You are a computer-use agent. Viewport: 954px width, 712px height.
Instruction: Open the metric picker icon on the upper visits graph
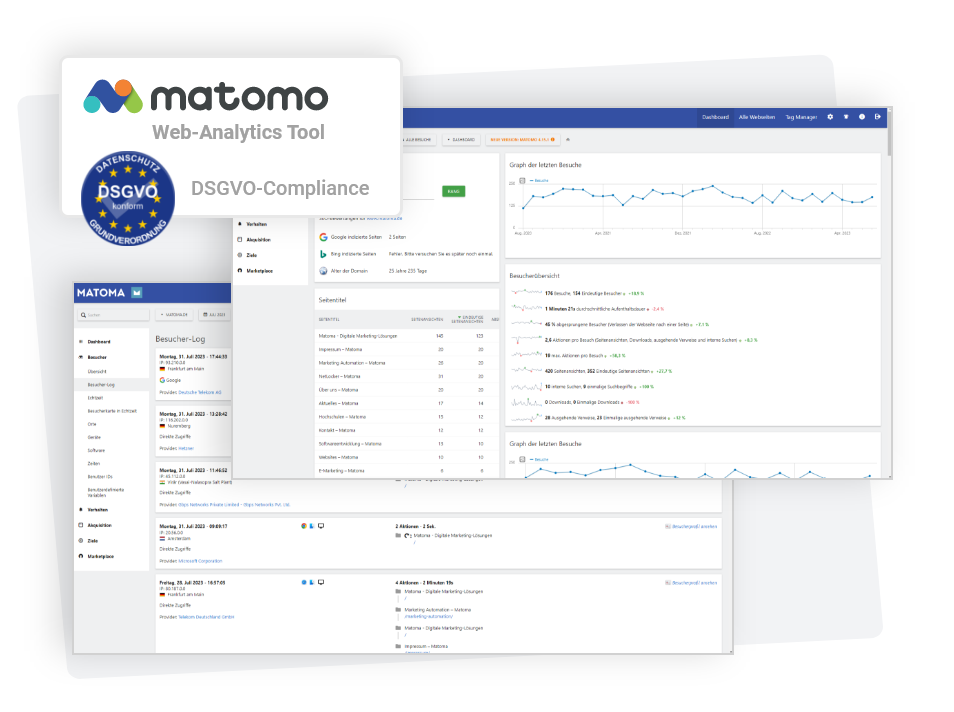point(522,181)
